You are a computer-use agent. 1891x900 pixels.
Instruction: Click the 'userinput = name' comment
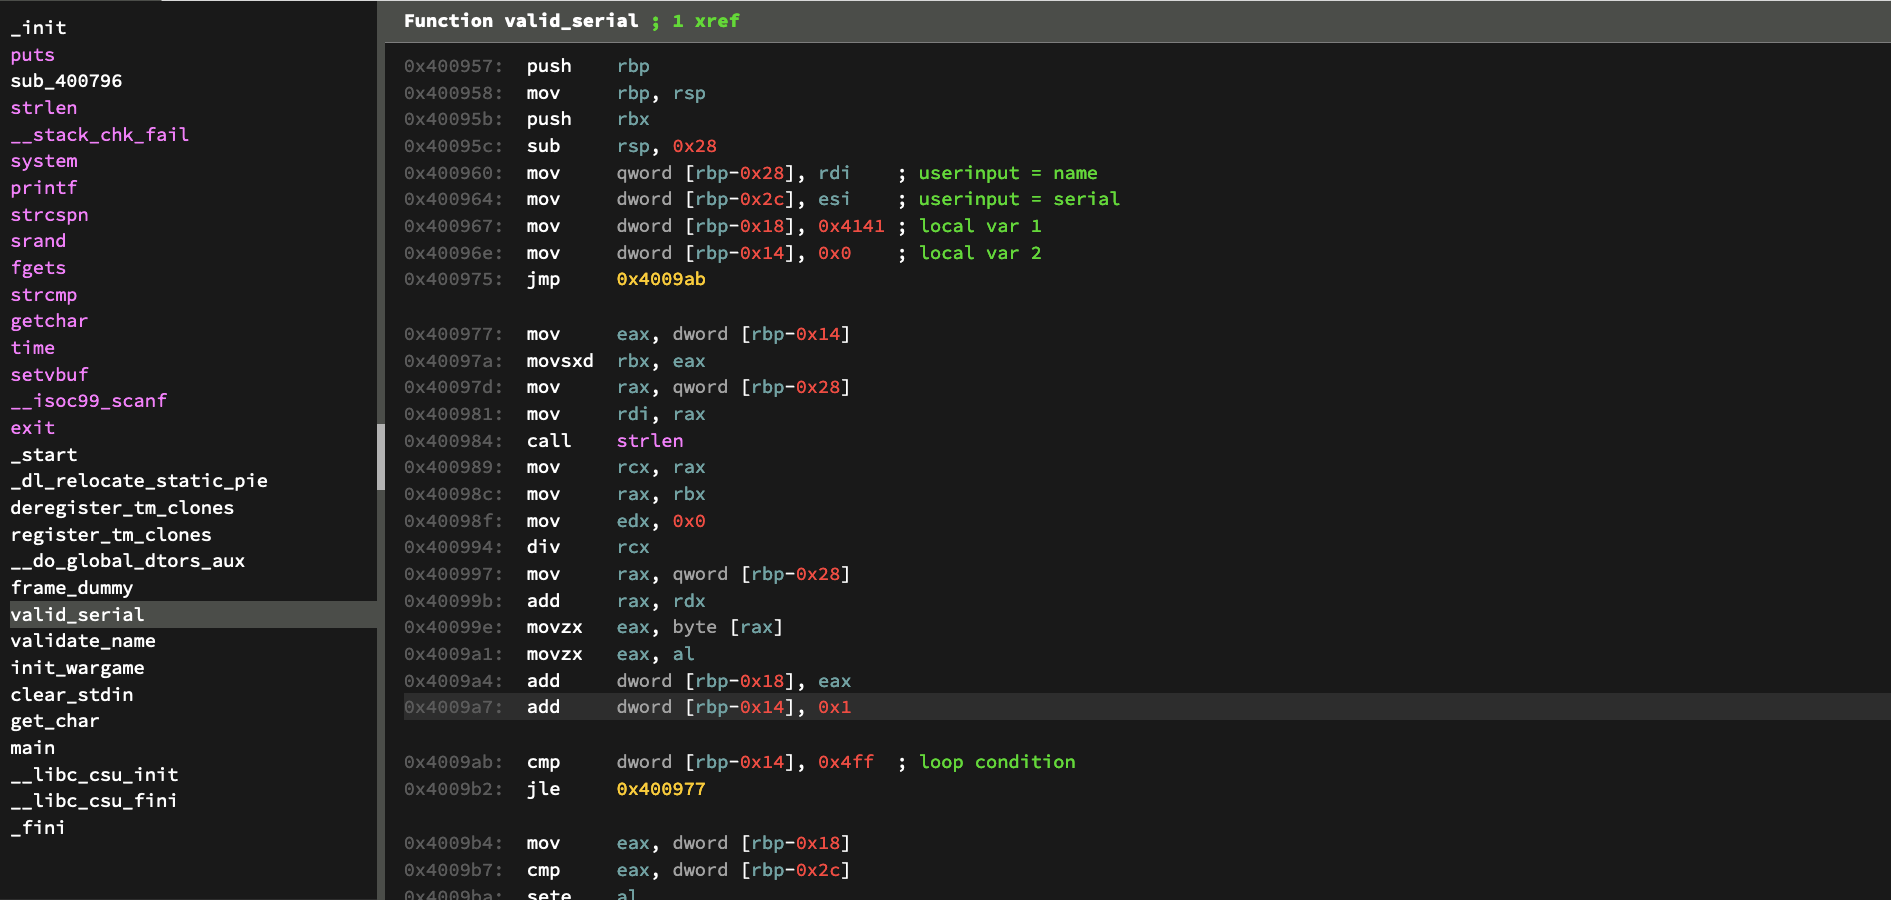1008,173
